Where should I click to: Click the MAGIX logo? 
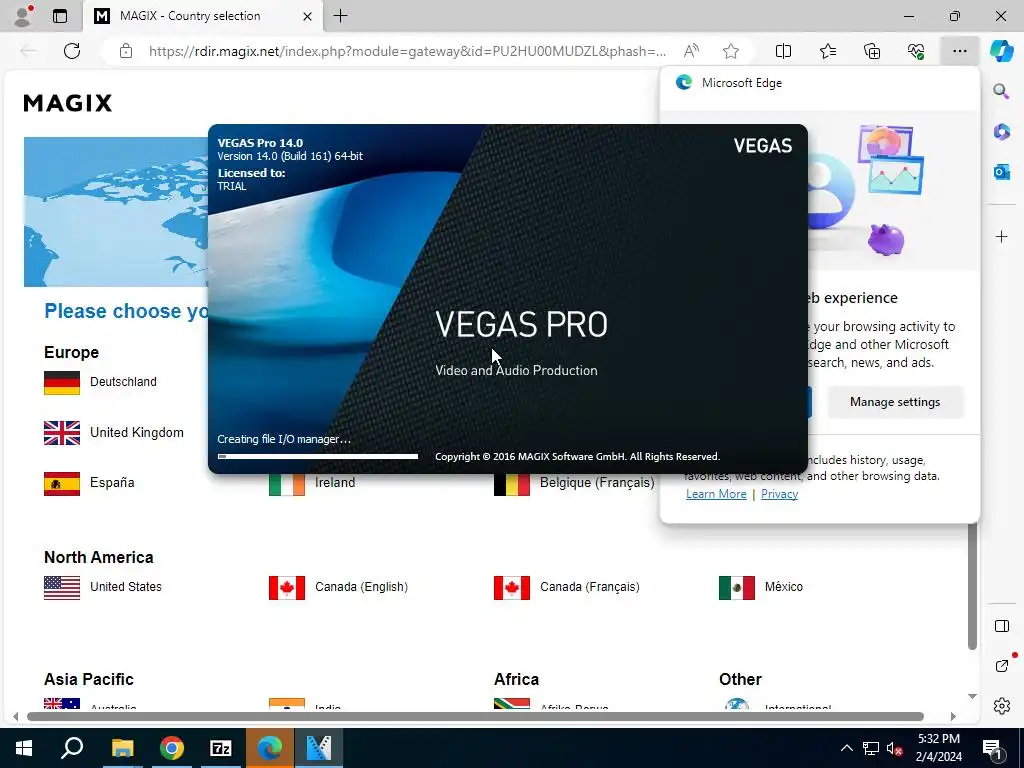coord(68,103)
